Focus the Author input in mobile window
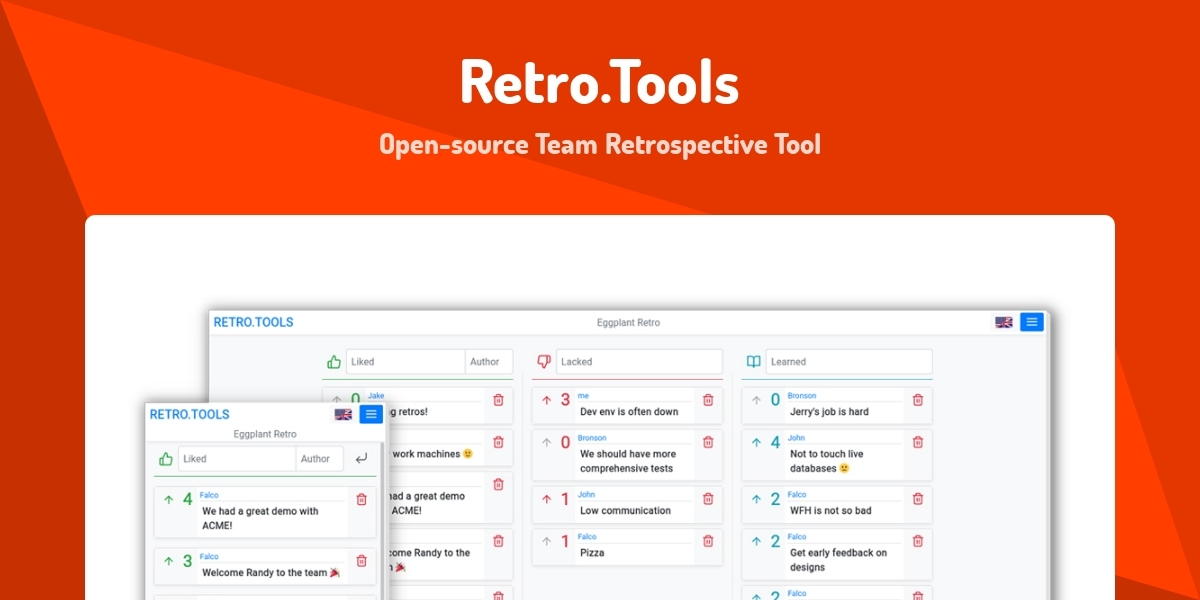 coord(320,459)
